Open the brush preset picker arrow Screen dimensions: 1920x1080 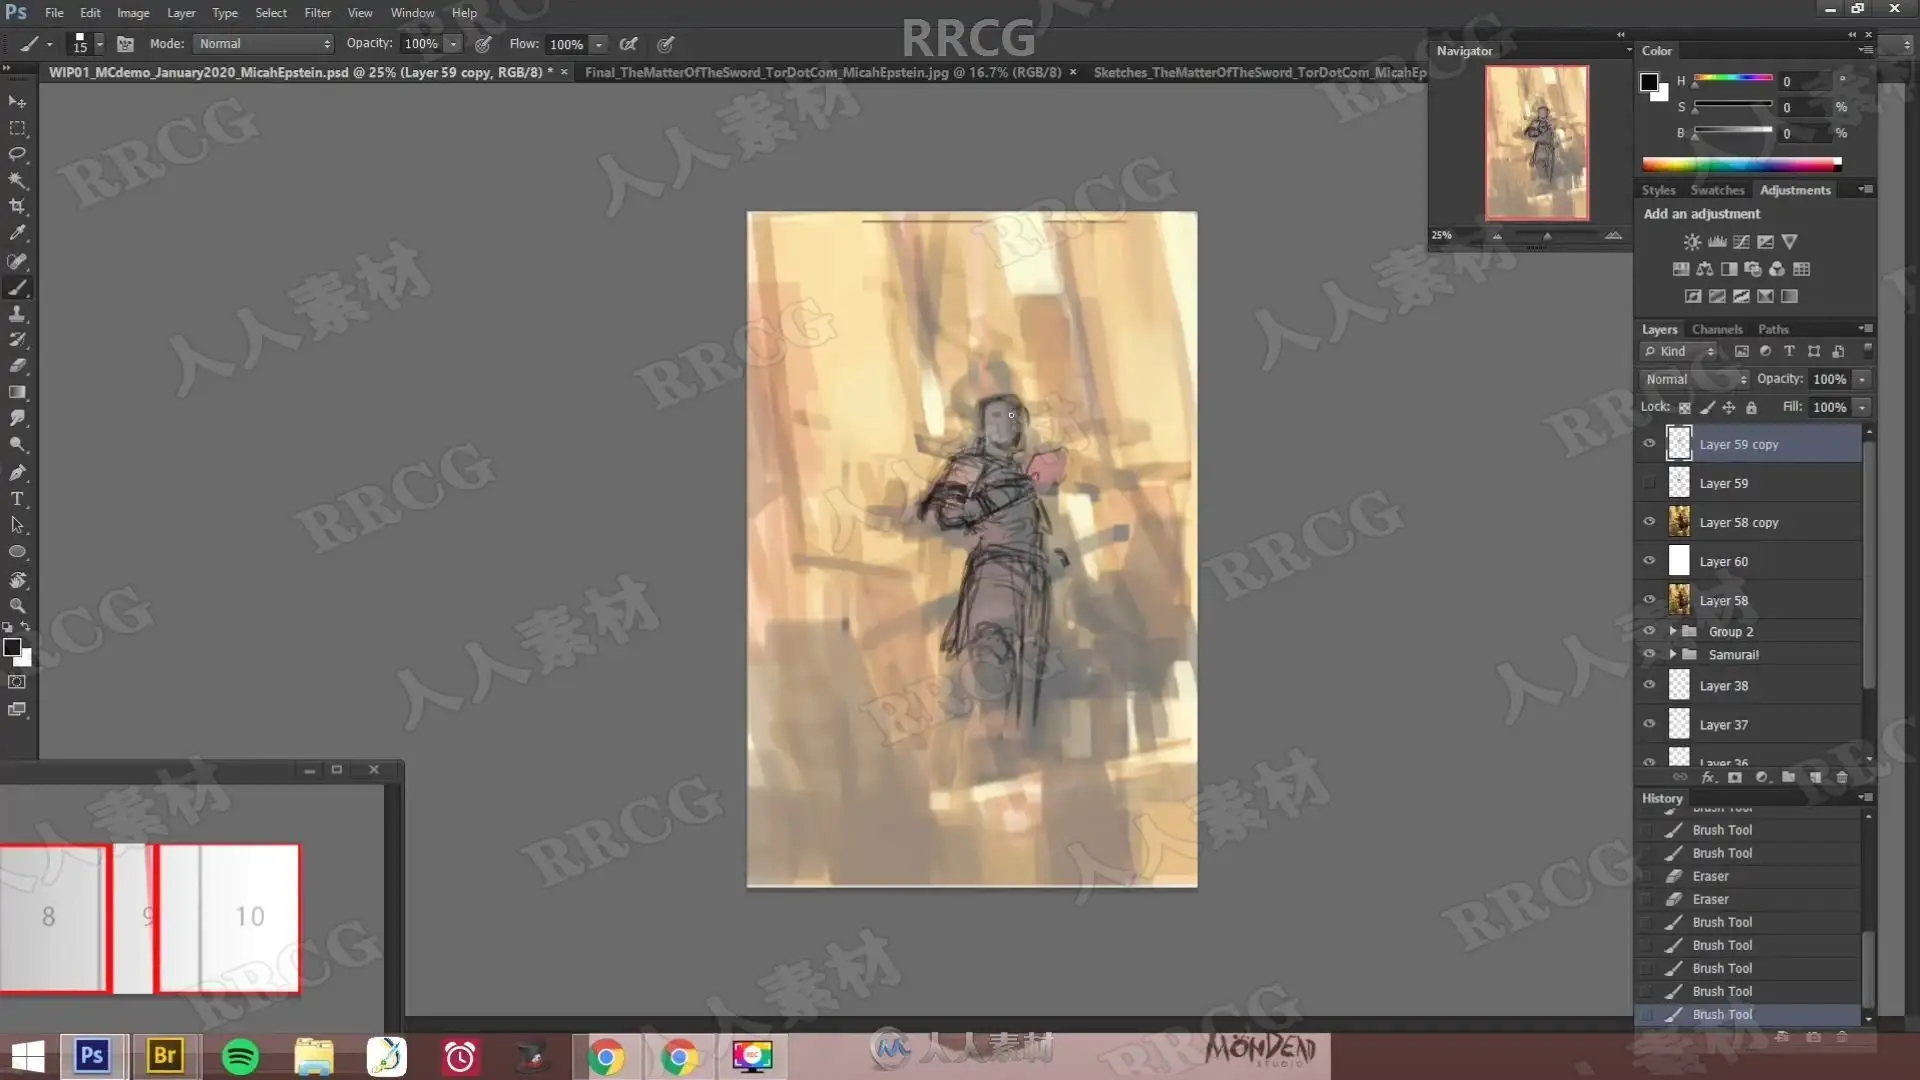[x=99, y=44]
